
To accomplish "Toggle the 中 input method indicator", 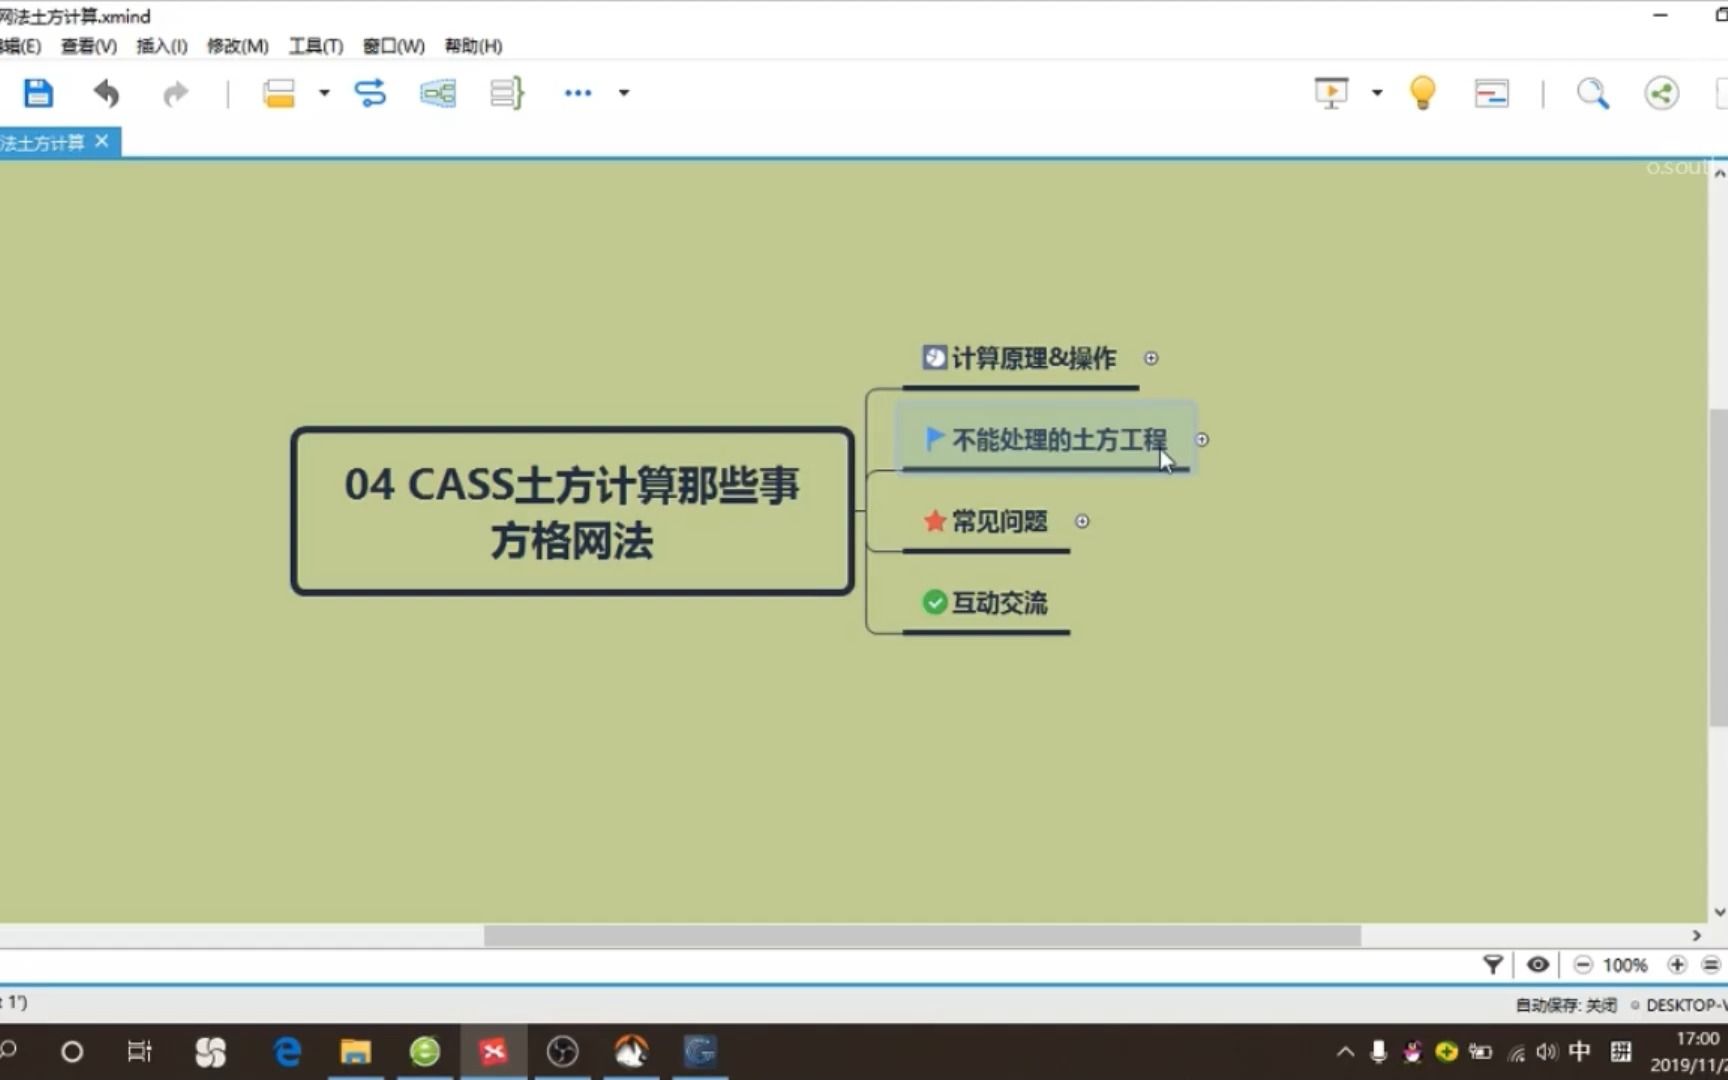I will pos(1580,1051).
